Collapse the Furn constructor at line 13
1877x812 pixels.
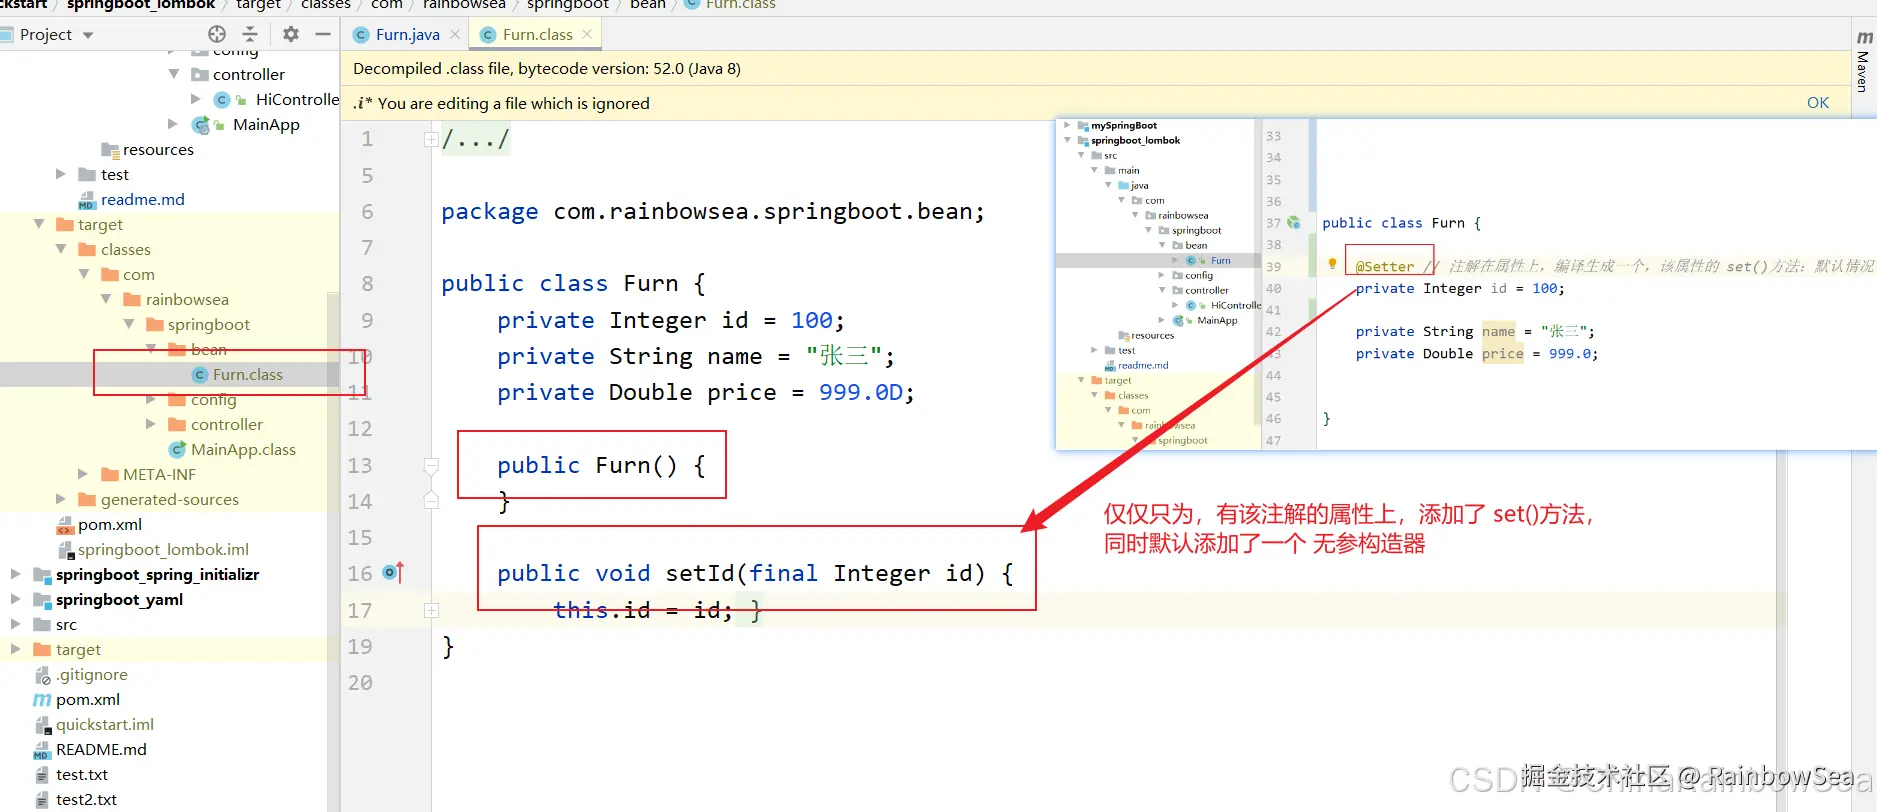click(431, 465)
